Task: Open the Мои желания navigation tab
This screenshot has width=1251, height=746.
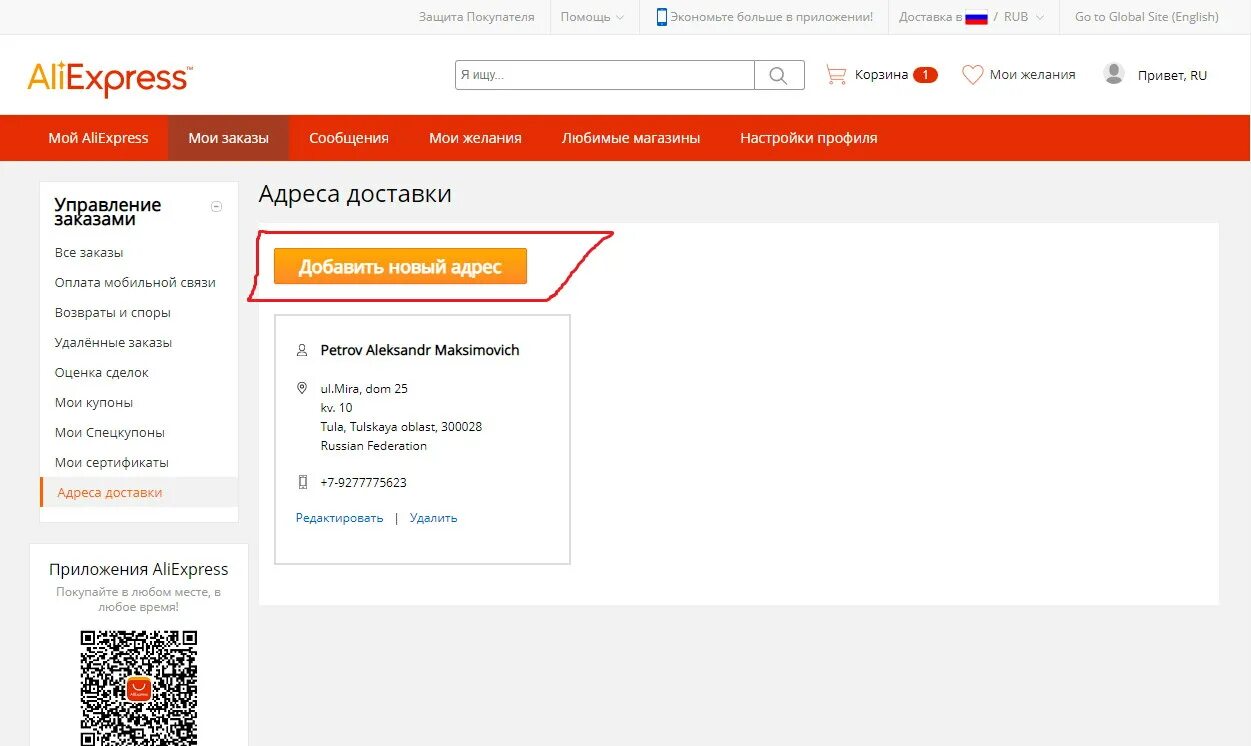Action: (x=475, y=138)
